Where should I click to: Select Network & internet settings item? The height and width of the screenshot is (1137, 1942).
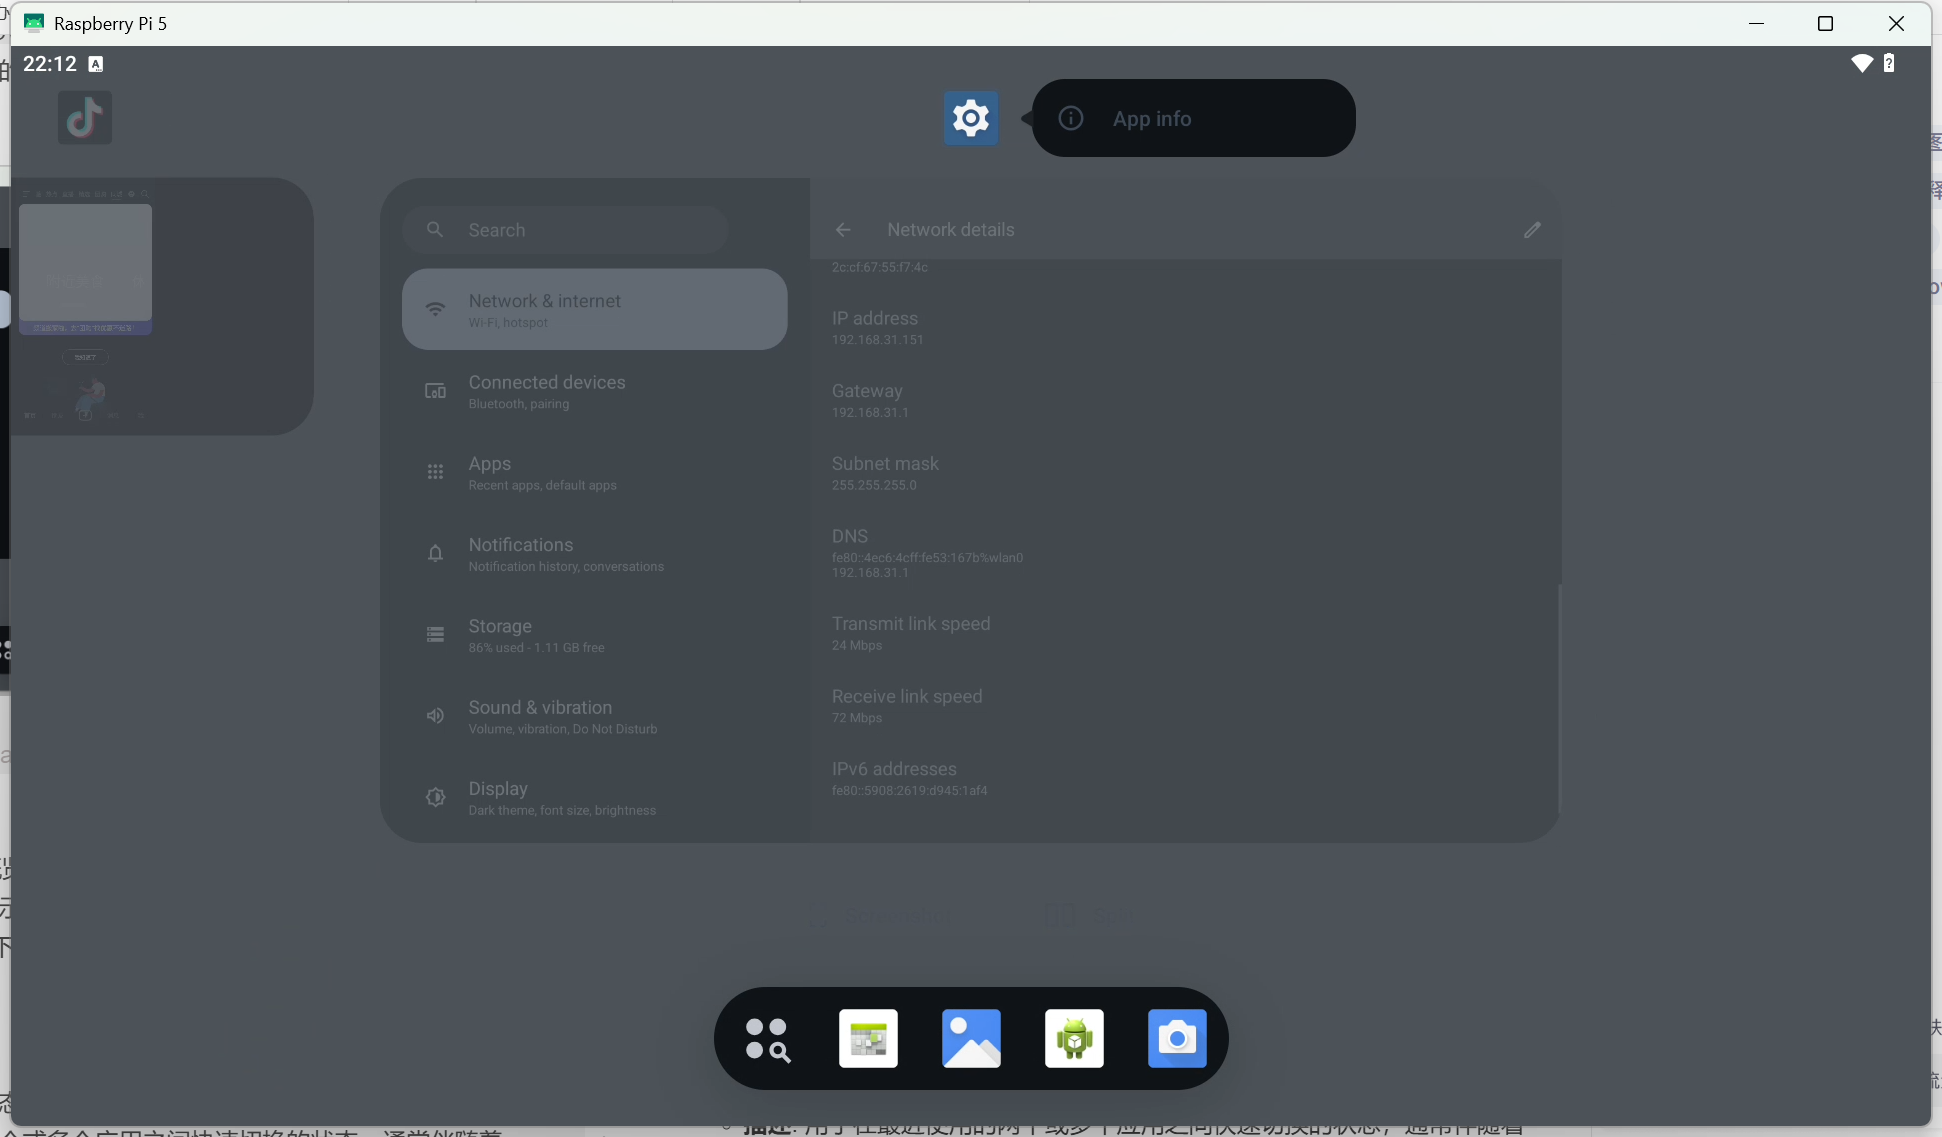pos(594,309)
